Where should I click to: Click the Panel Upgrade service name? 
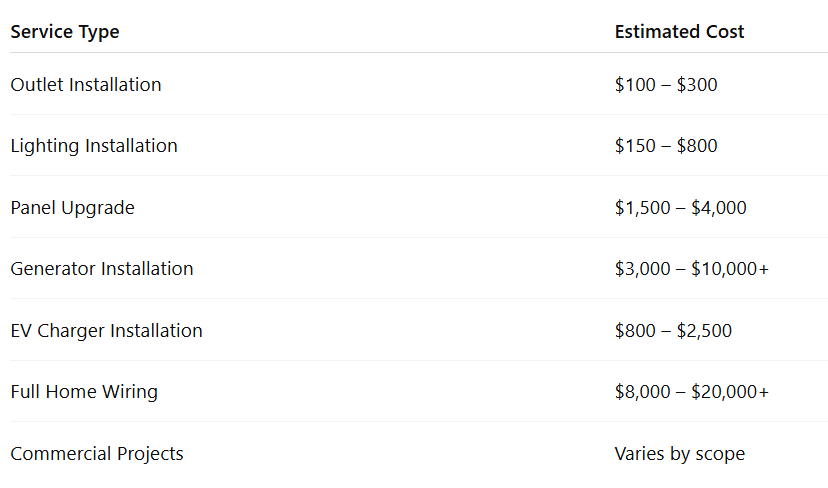coord(72,208)
